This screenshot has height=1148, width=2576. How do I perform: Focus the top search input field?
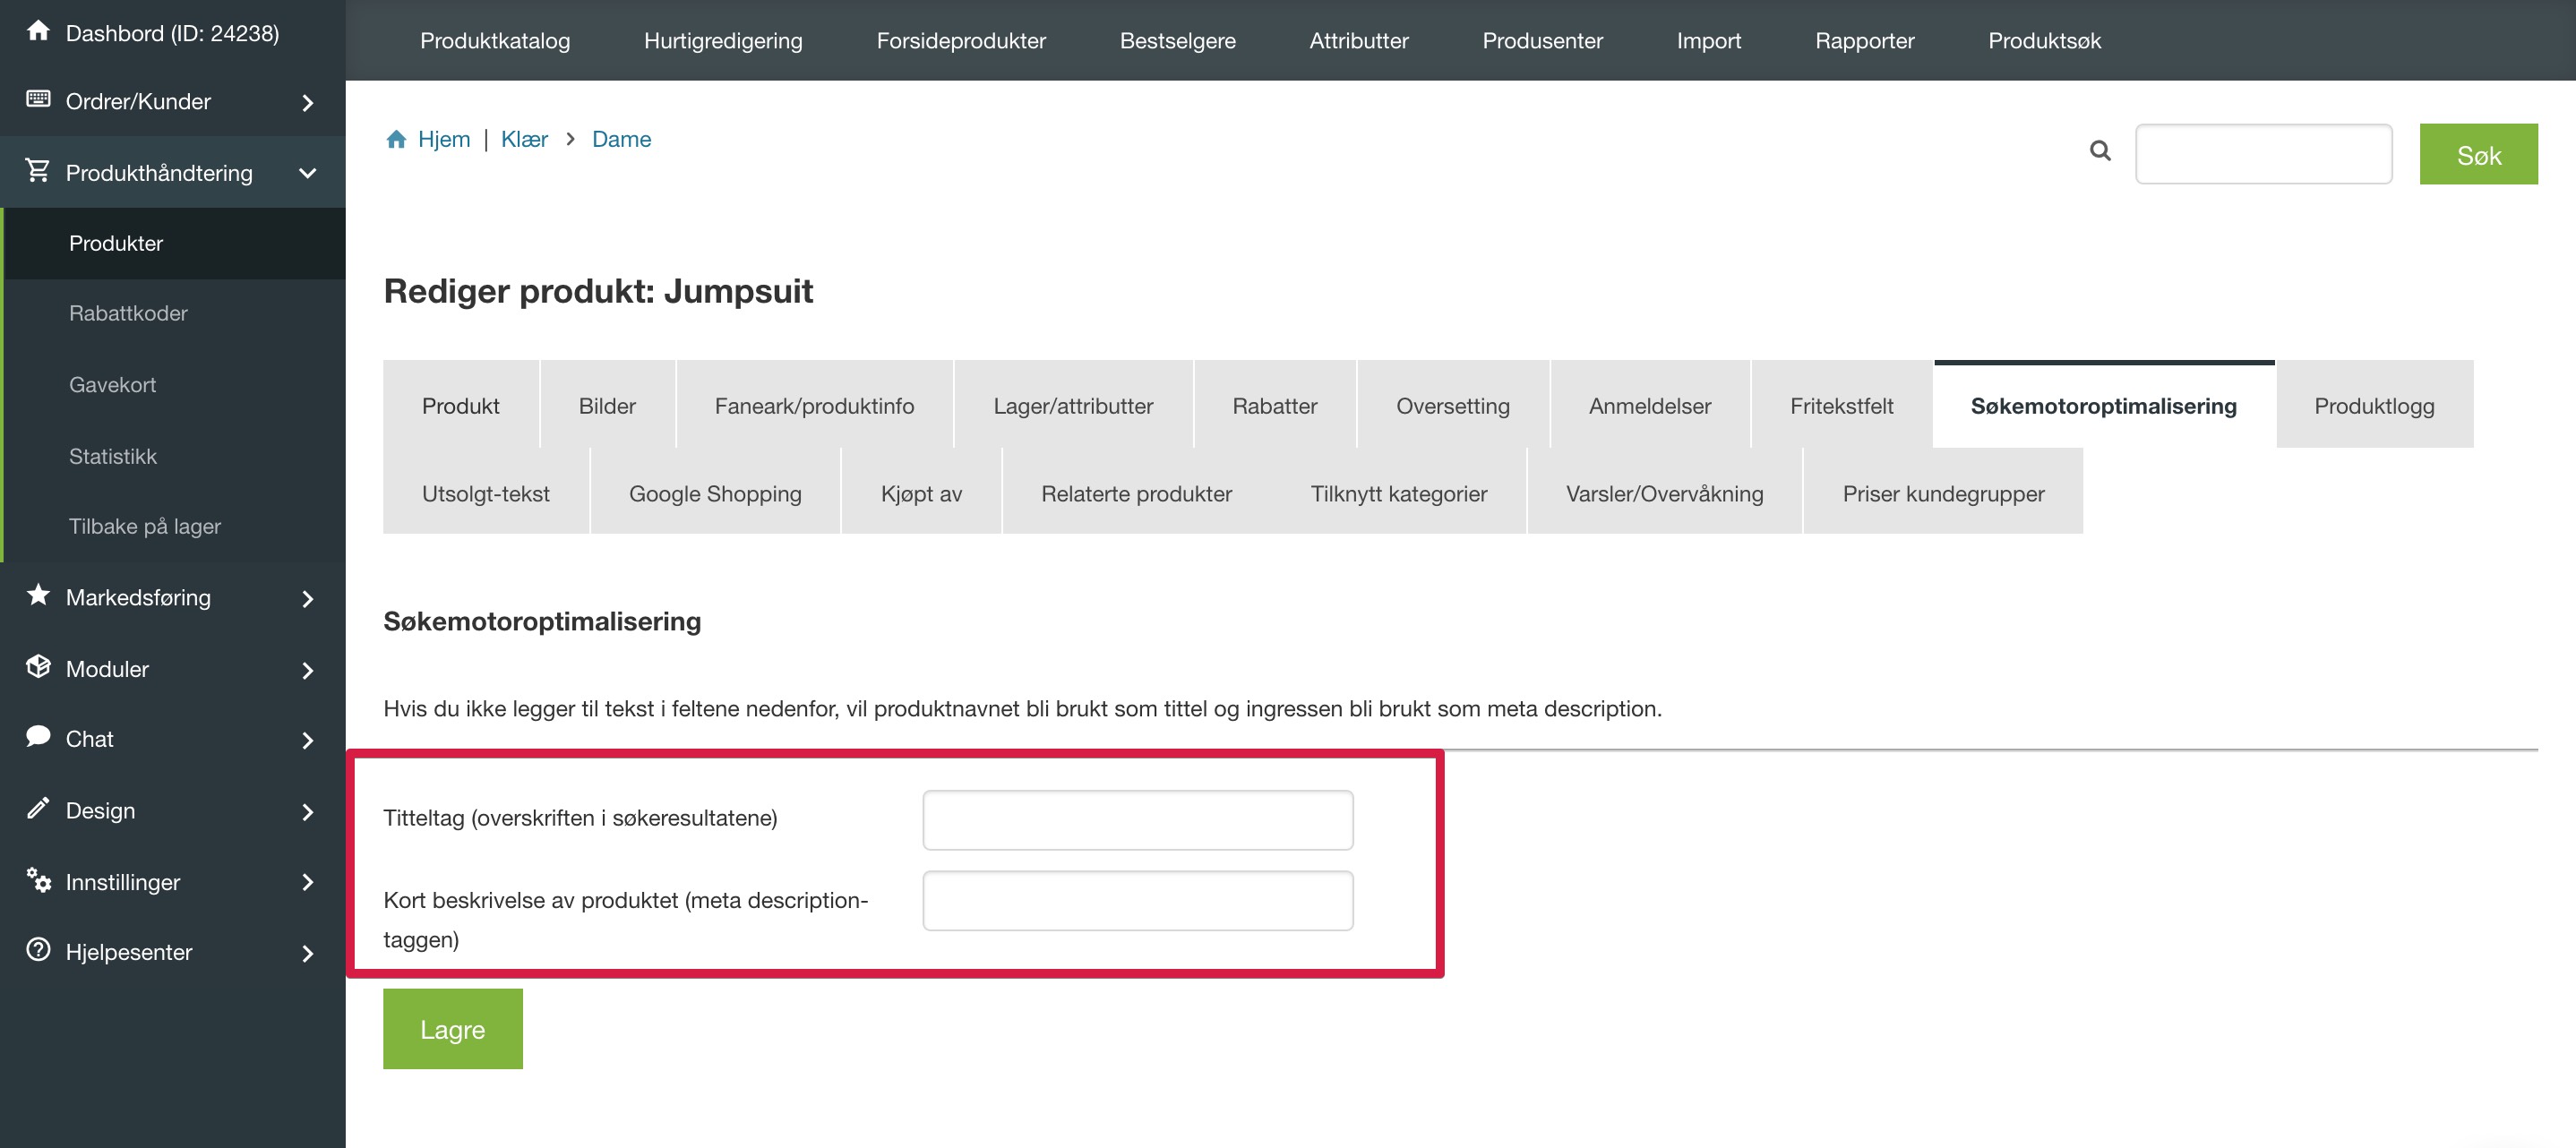coord(2264,154)
